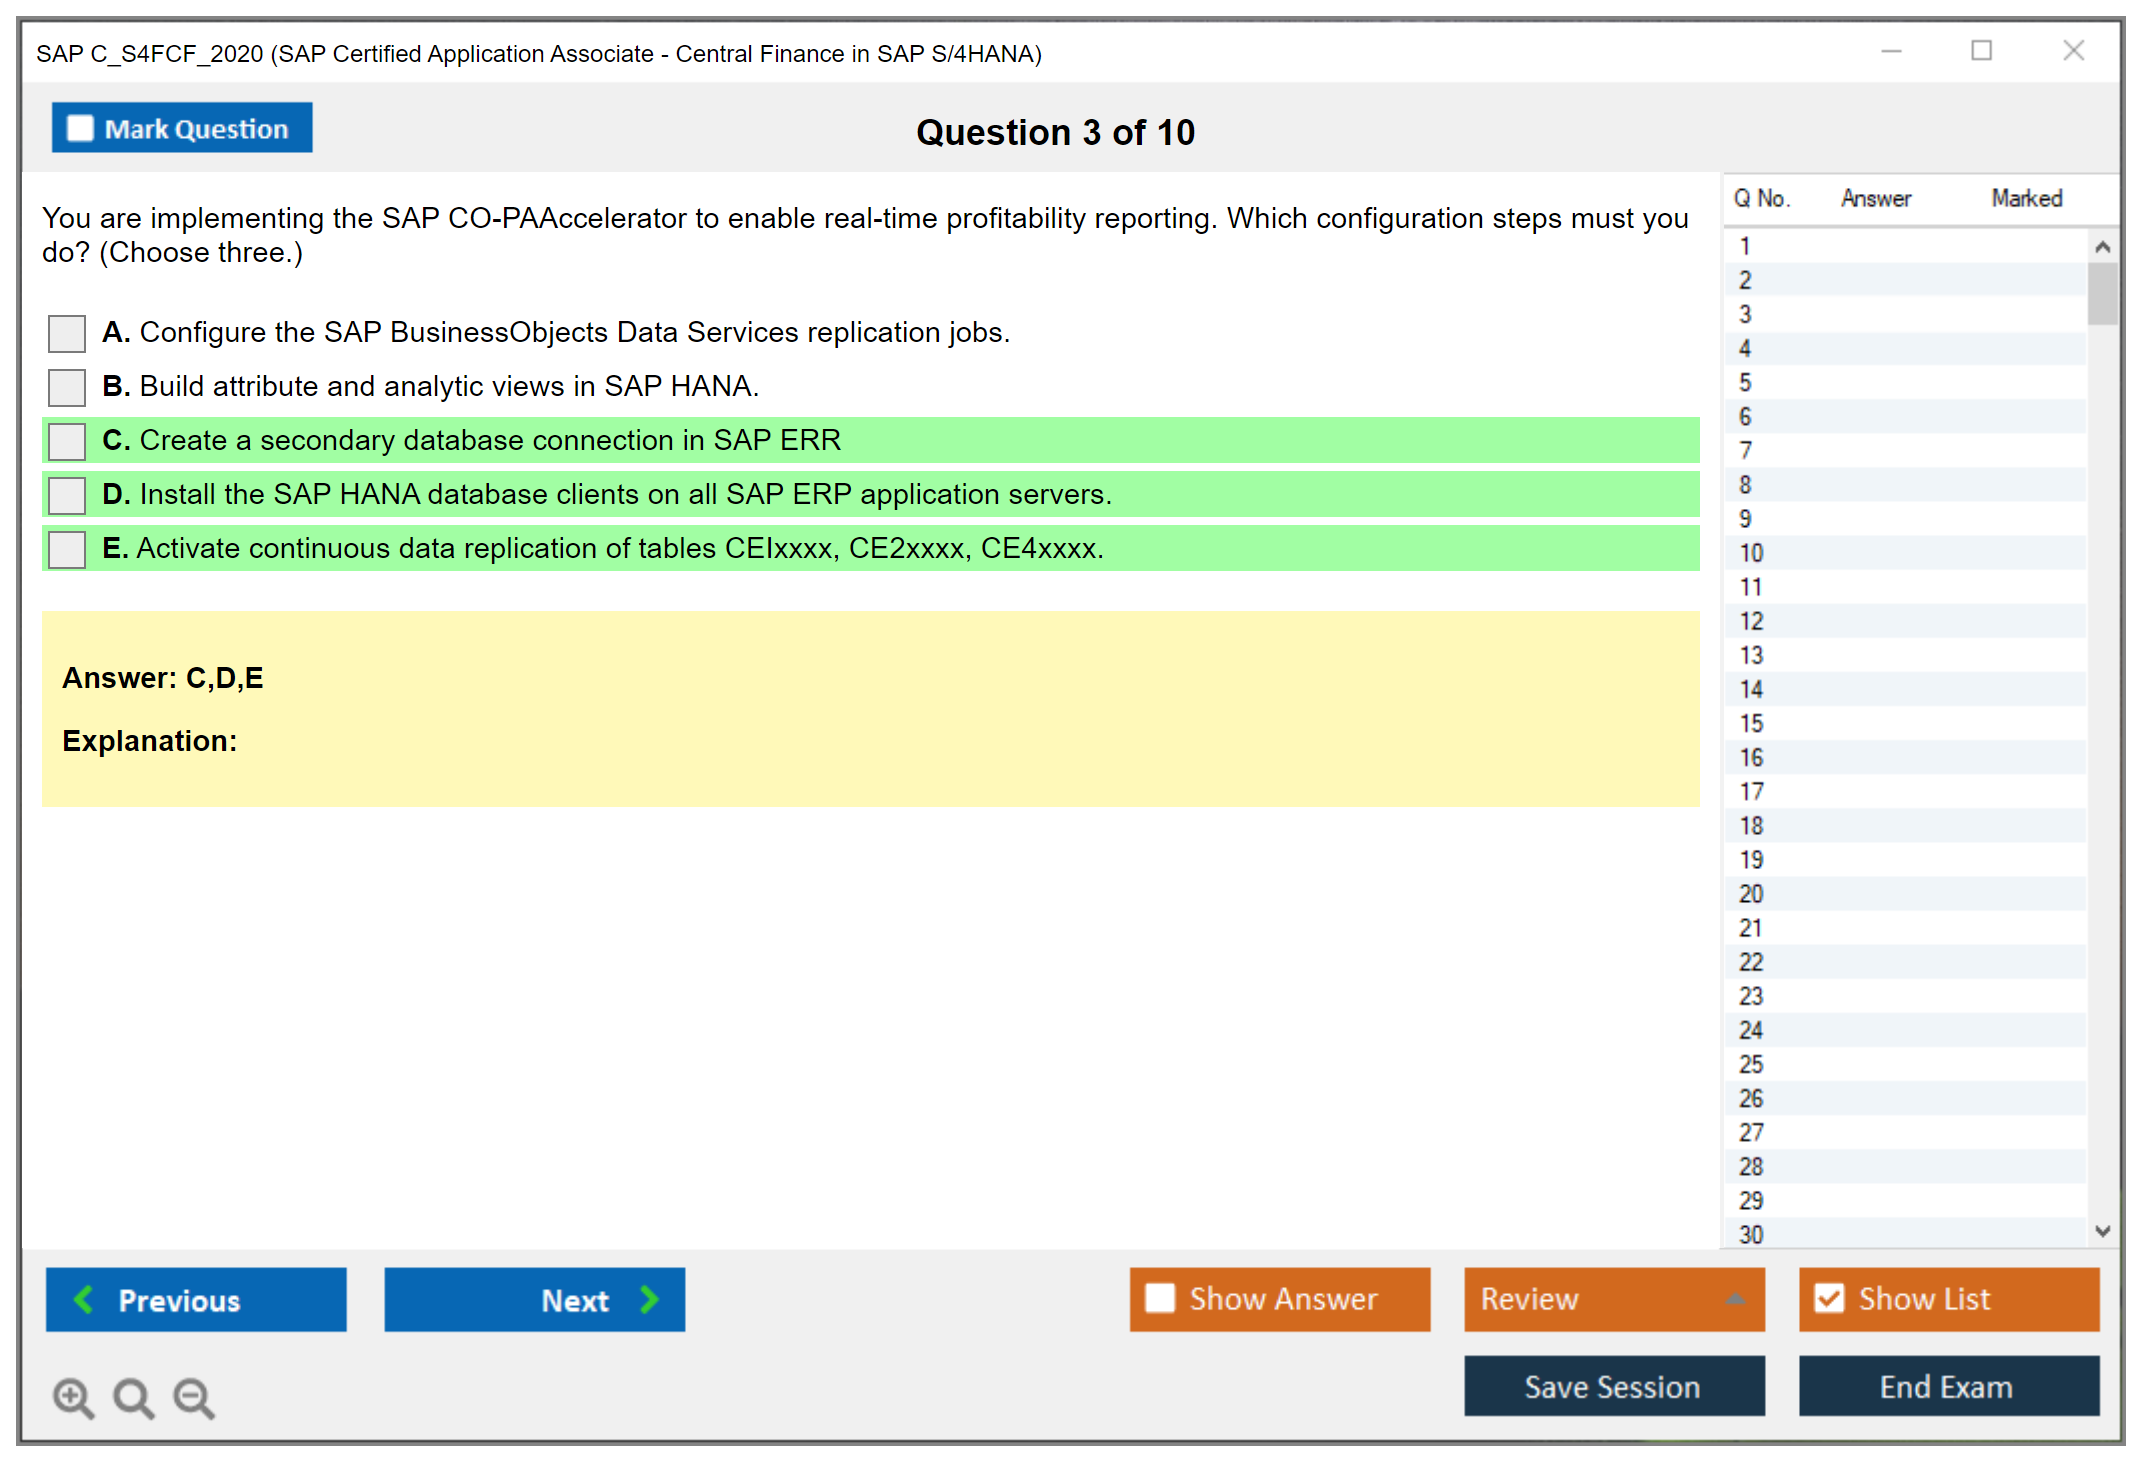Jump to question 10 in list
Screen dimensions: 2150x1470
(1751, 553)
